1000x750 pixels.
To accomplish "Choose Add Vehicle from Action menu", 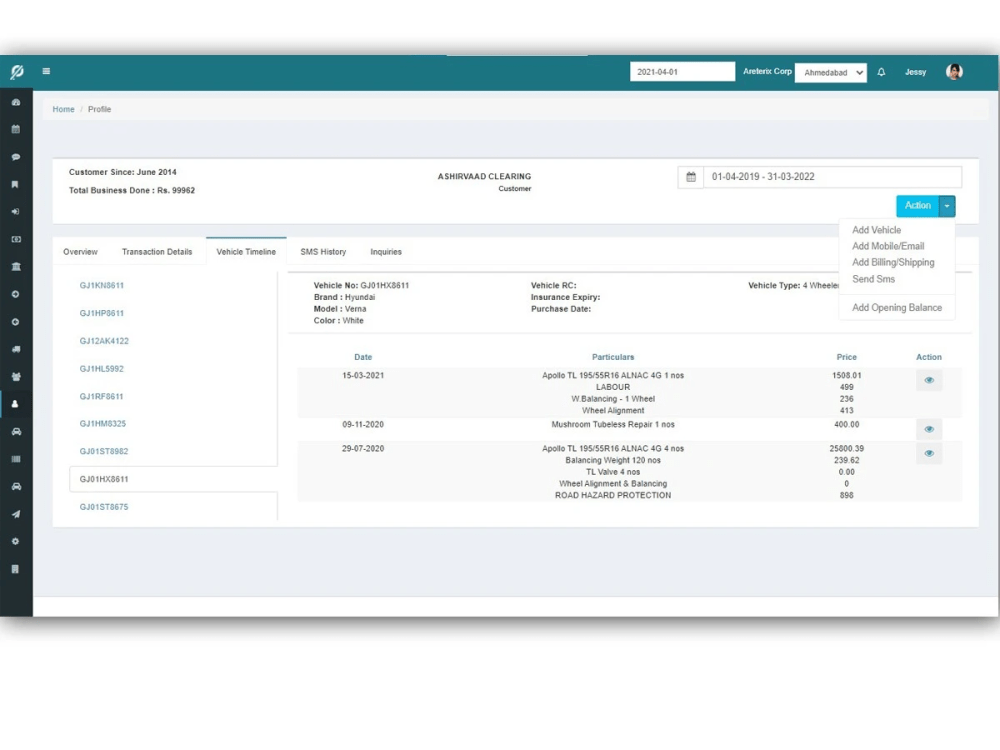I will point(876,230).
